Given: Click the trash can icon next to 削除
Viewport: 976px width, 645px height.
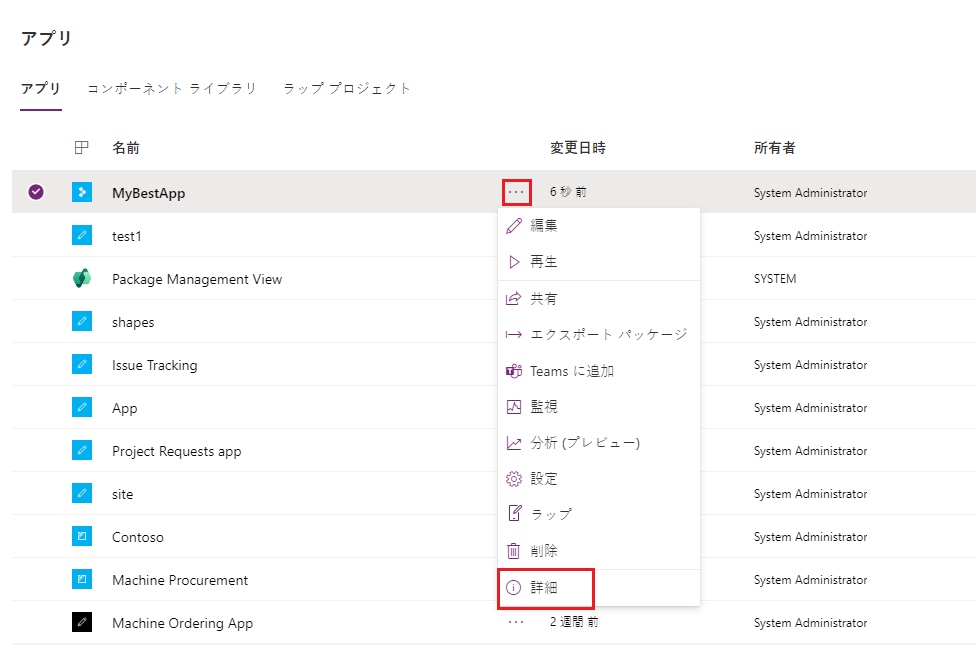Looking at the screenshot, I should 514,551.
